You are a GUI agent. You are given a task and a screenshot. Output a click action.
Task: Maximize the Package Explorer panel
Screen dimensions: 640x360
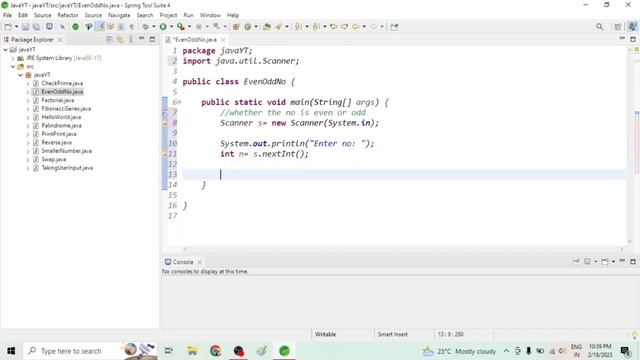click(152, 40)
